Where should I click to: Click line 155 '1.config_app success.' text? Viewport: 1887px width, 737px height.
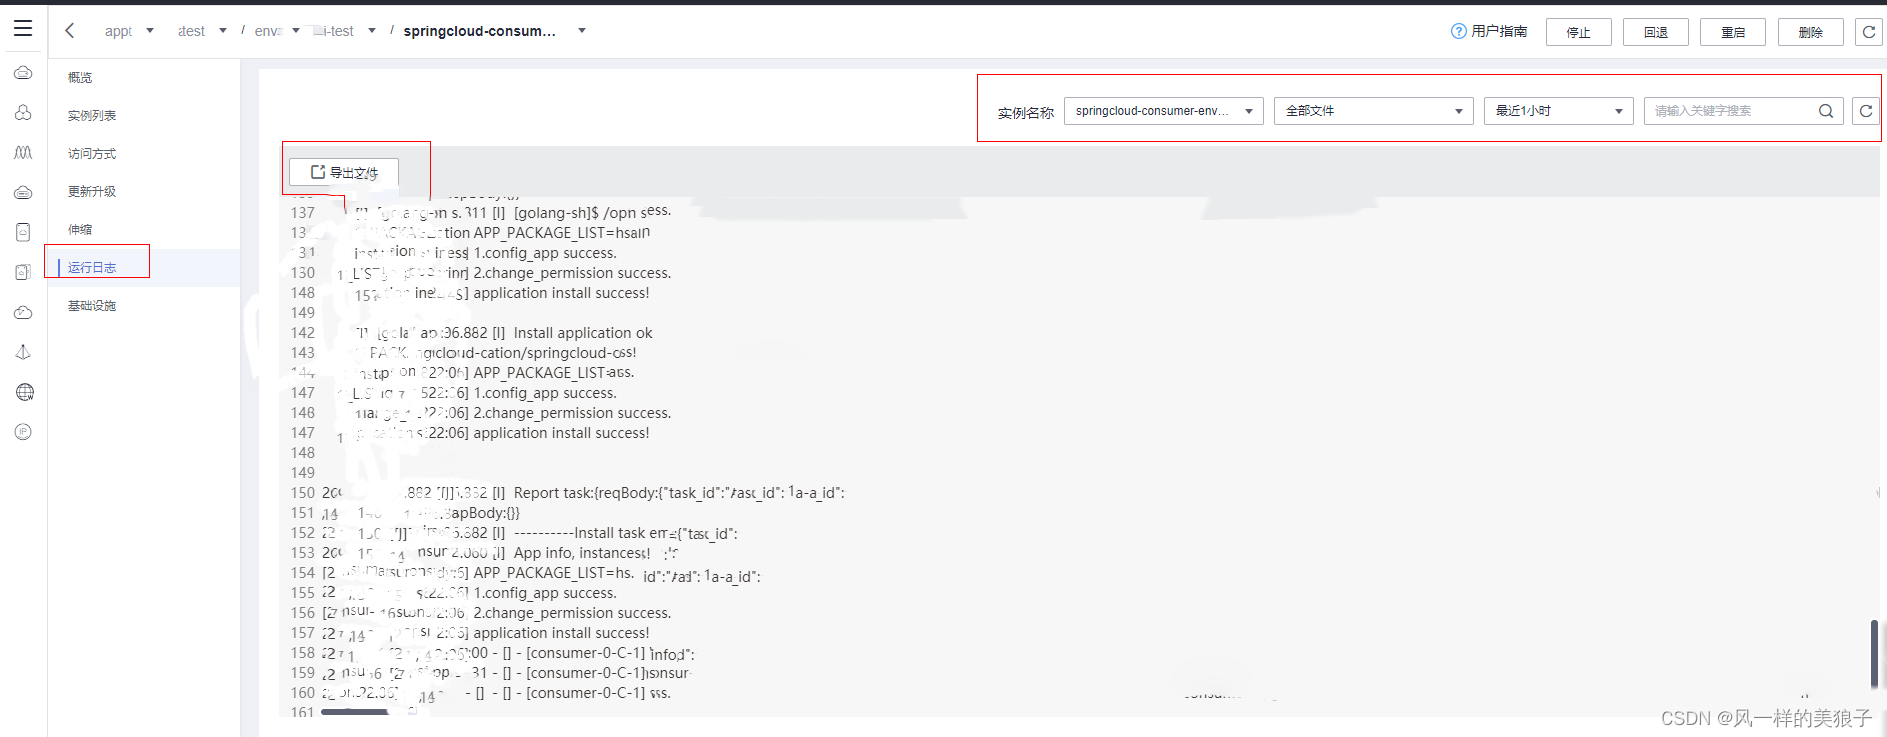pos(545,593)
